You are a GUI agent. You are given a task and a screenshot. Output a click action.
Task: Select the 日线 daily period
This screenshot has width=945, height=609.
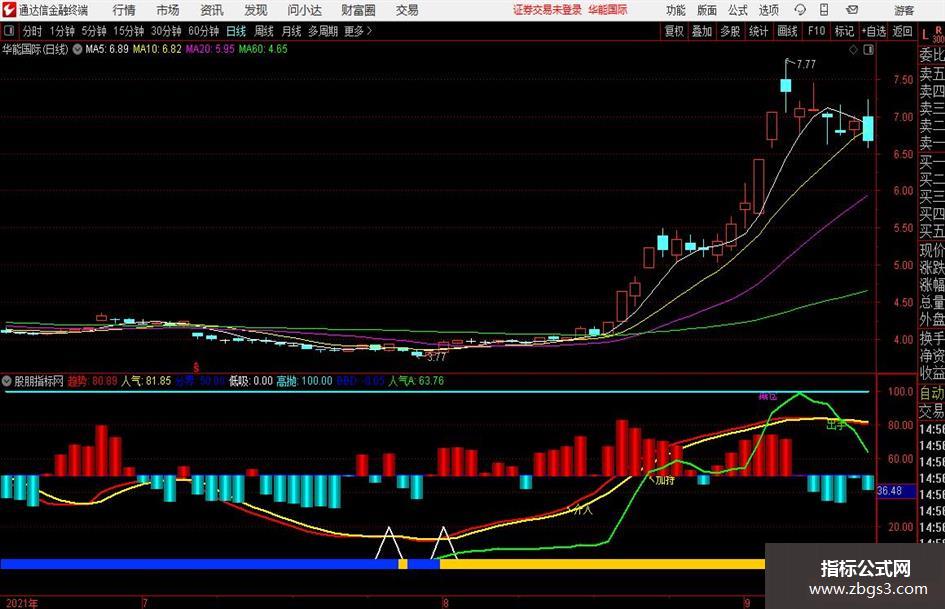pos(236,31)
